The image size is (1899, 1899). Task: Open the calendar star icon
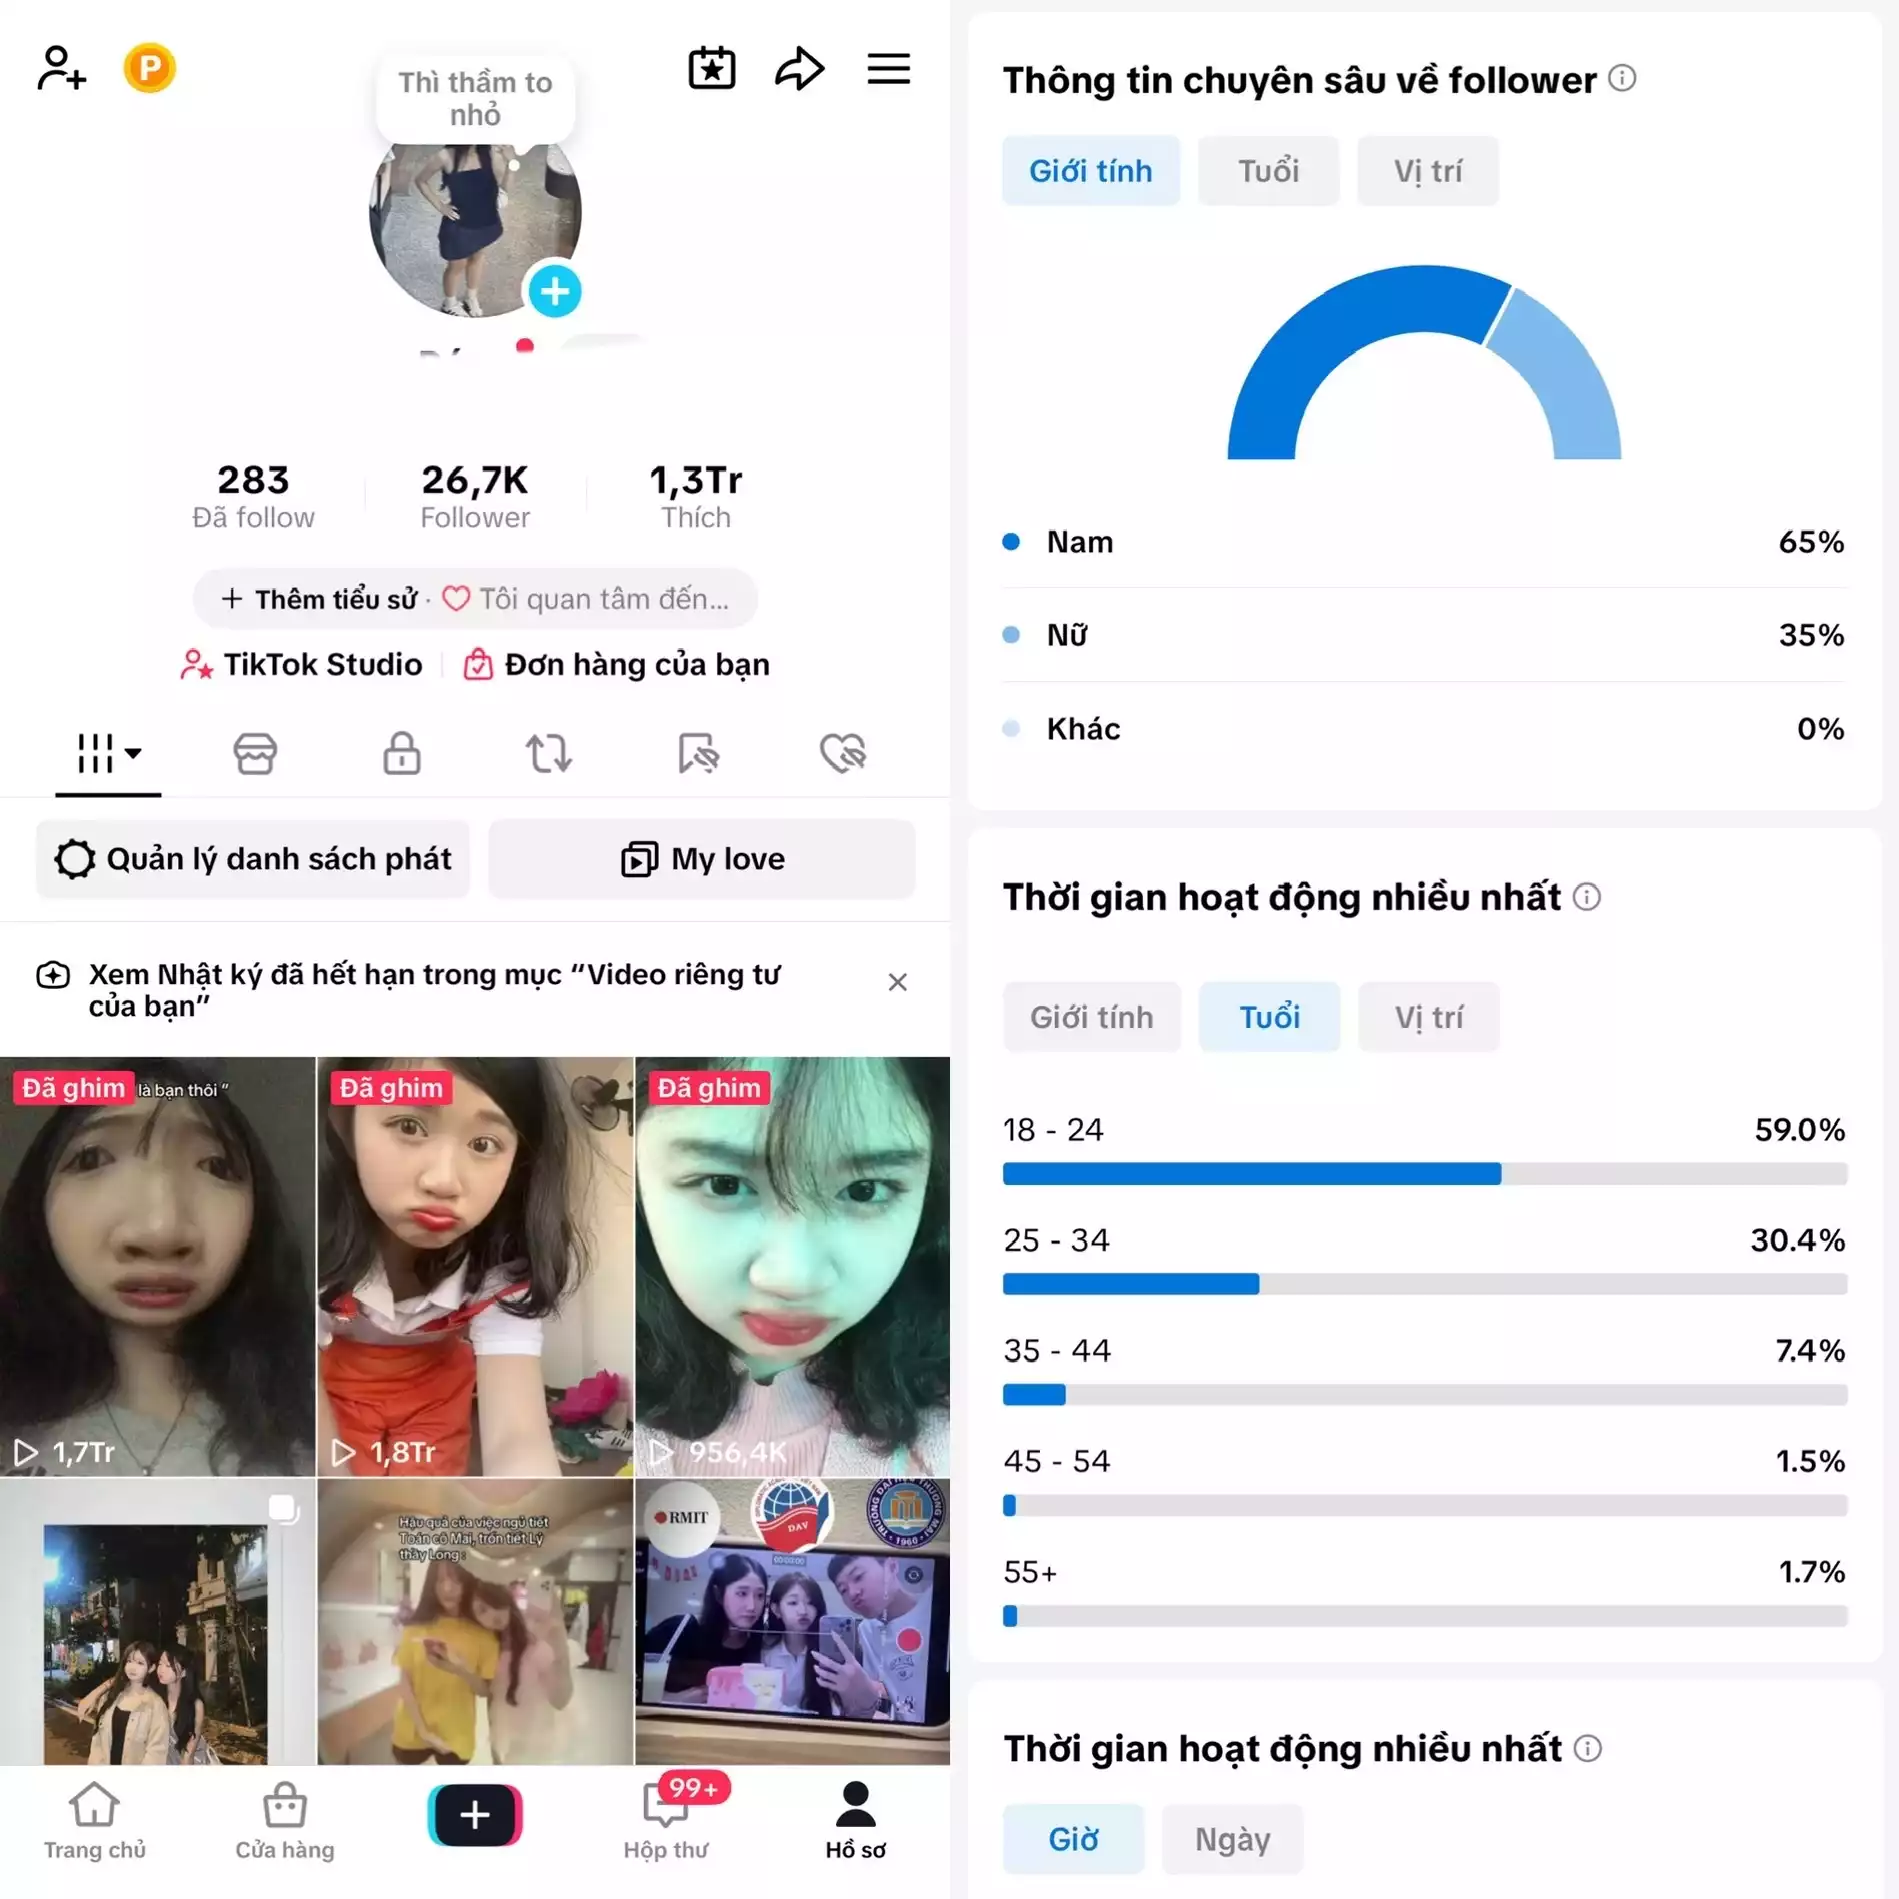point(712,68)
